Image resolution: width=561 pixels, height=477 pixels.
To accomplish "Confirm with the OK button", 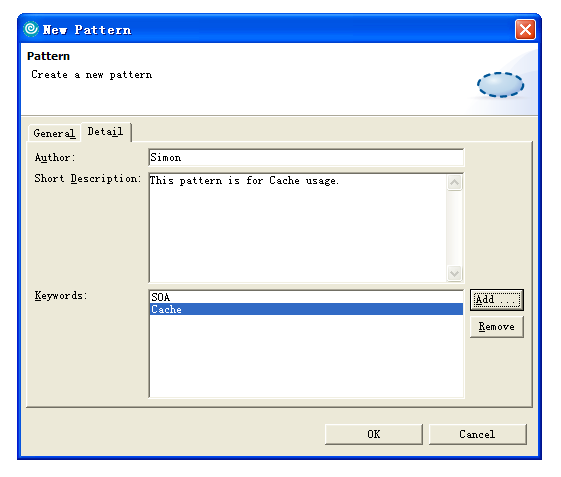I will (374, 434).
